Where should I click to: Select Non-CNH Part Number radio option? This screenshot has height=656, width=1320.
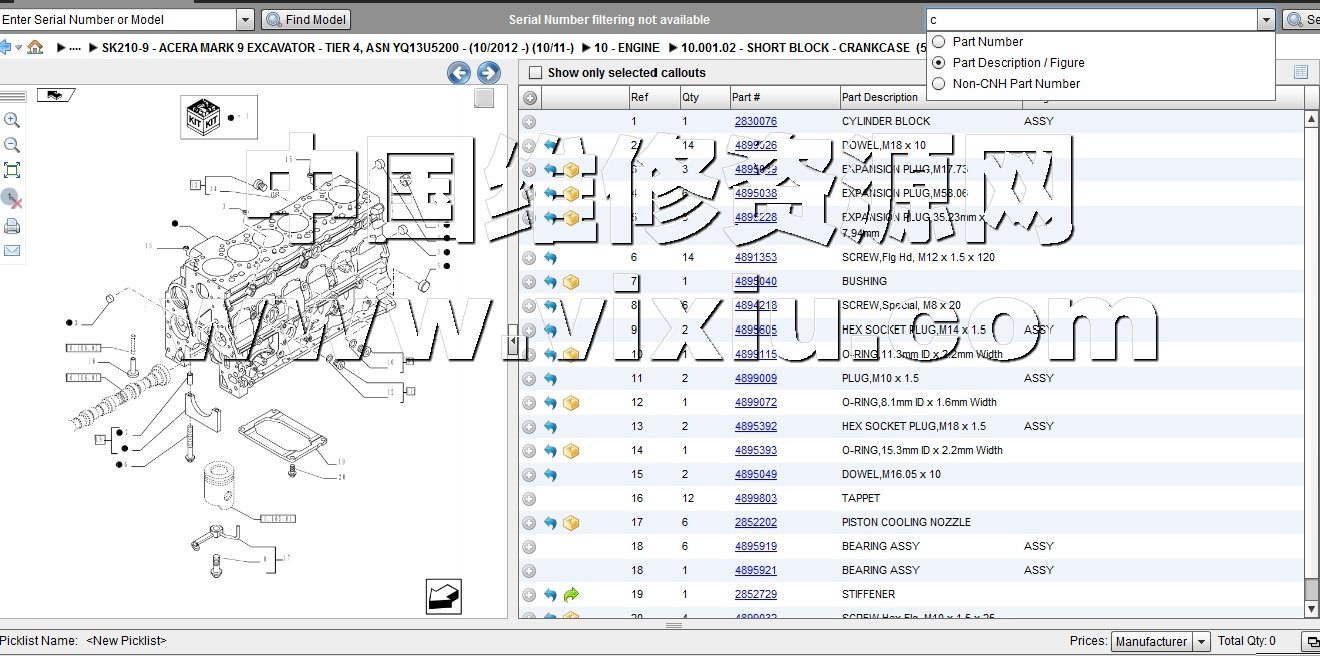pyautogui.click(x=938, y=84)
